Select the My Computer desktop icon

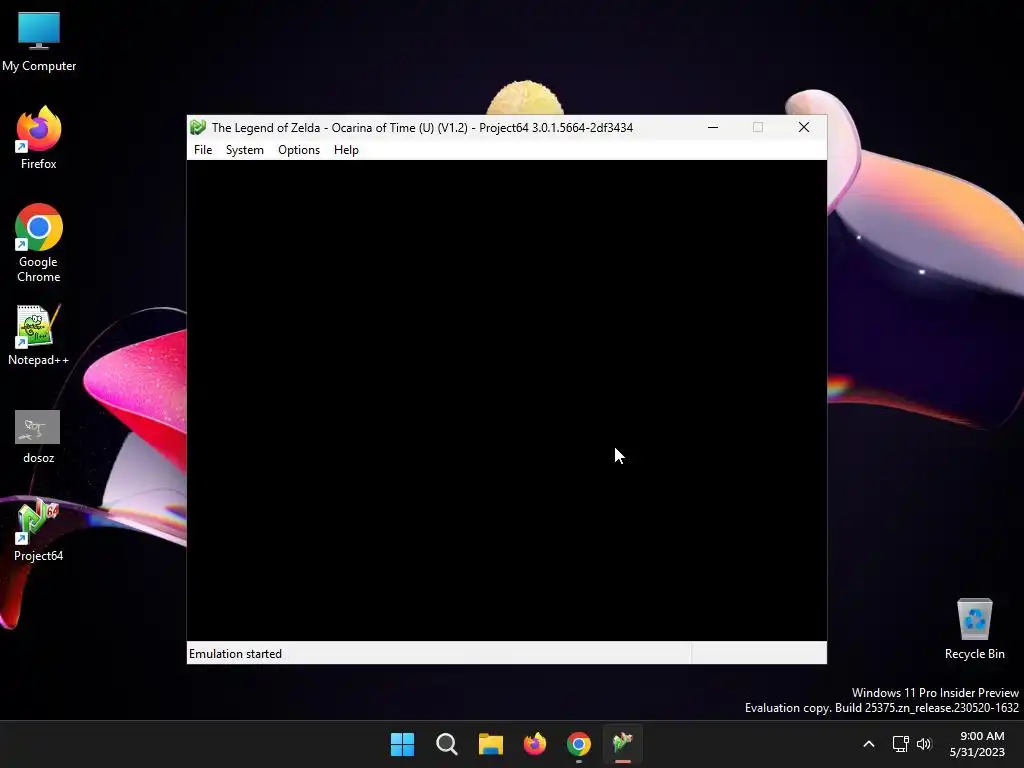click(39, 42)
